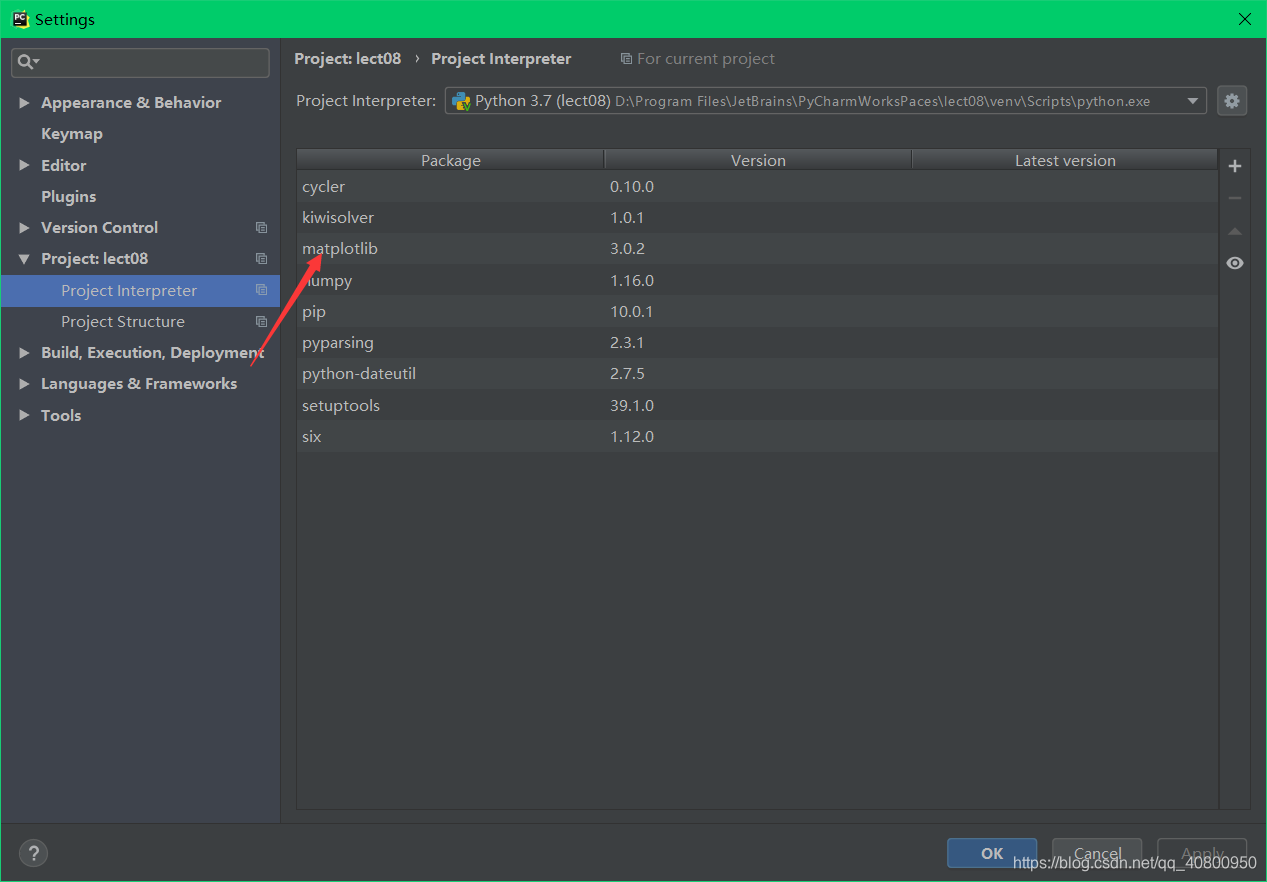Click the copy icon beside Project Structure
Screen dimensions: 1267x882
coord(261,321)
